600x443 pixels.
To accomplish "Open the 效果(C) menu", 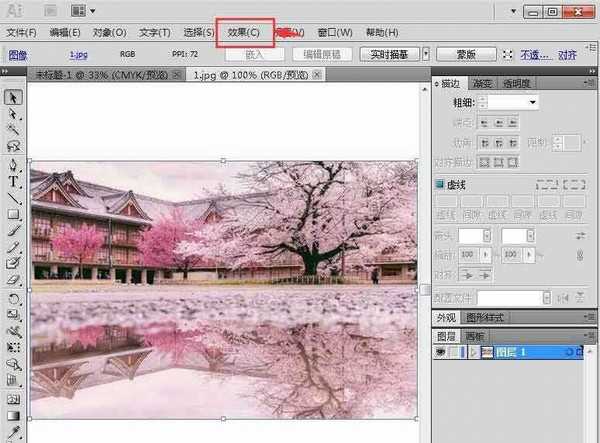I will click(x=243, y=32).
